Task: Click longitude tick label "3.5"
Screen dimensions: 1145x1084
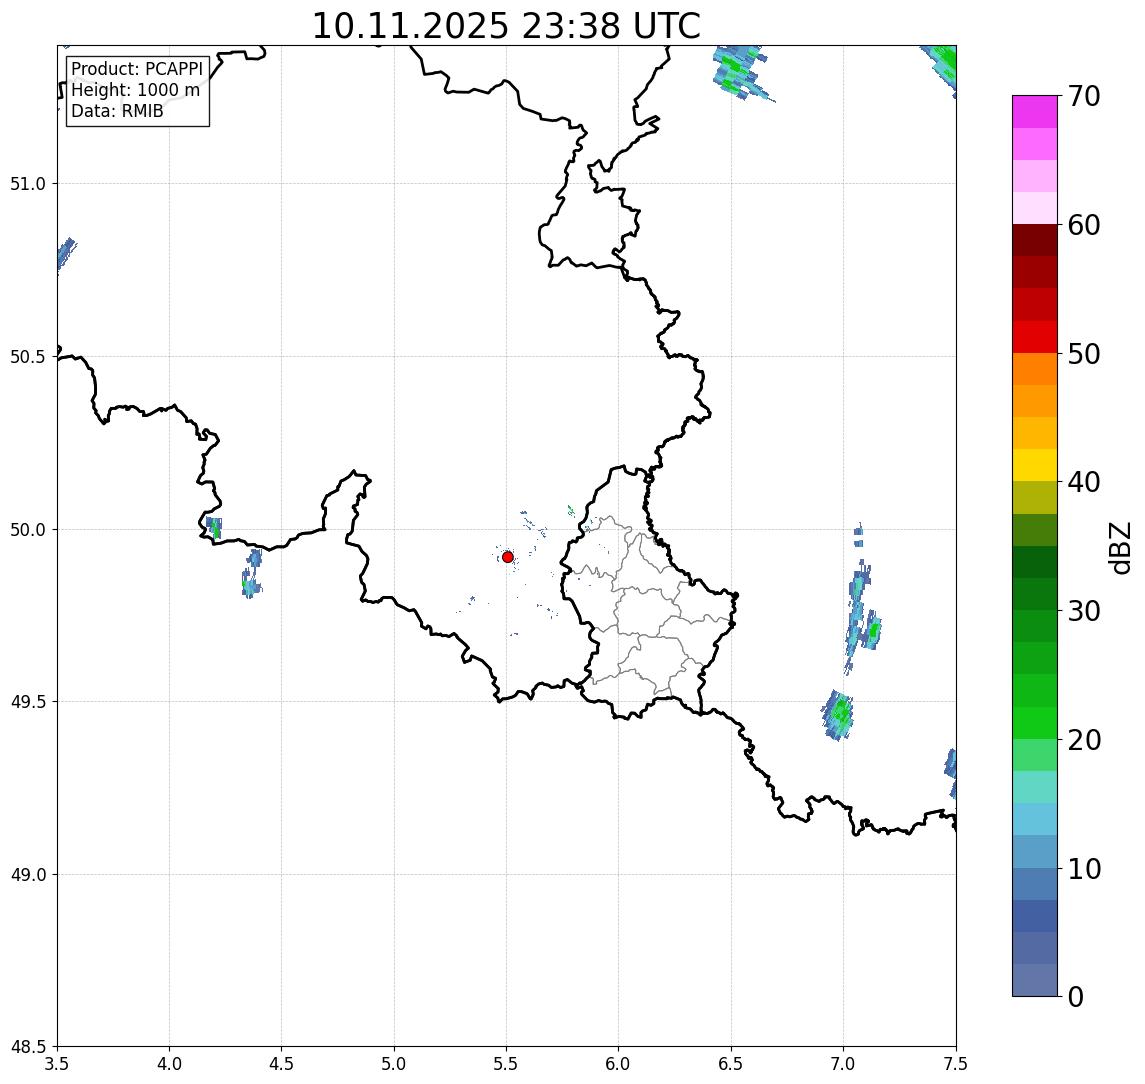Action: click(57, 1064)
